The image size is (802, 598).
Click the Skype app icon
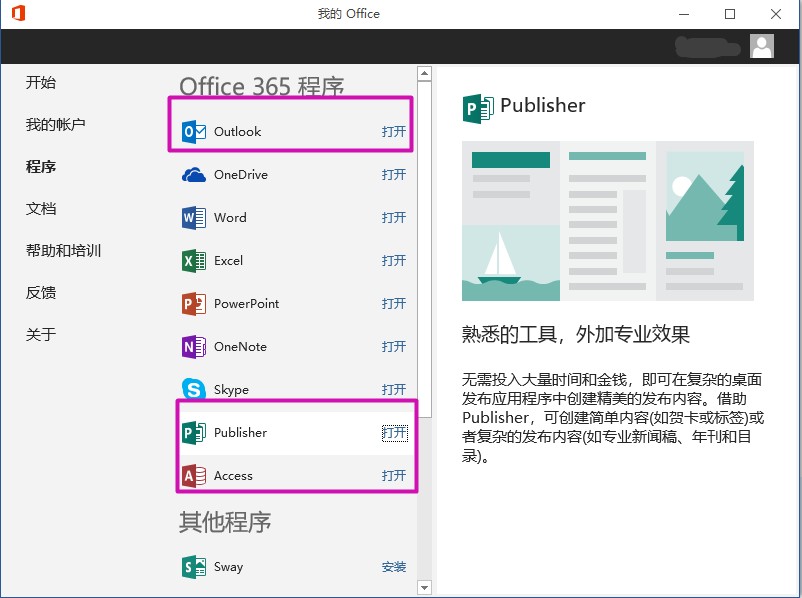coord(194,389)
